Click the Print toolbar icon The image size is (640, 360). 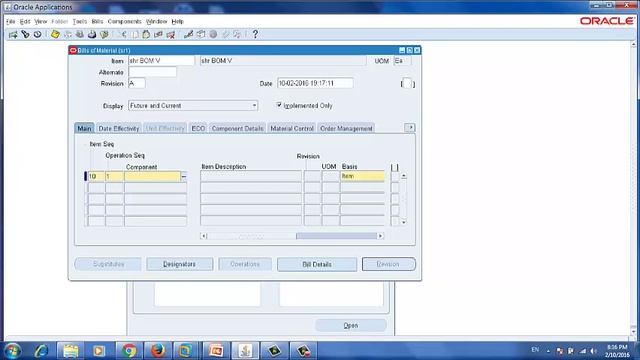[92, 34]
